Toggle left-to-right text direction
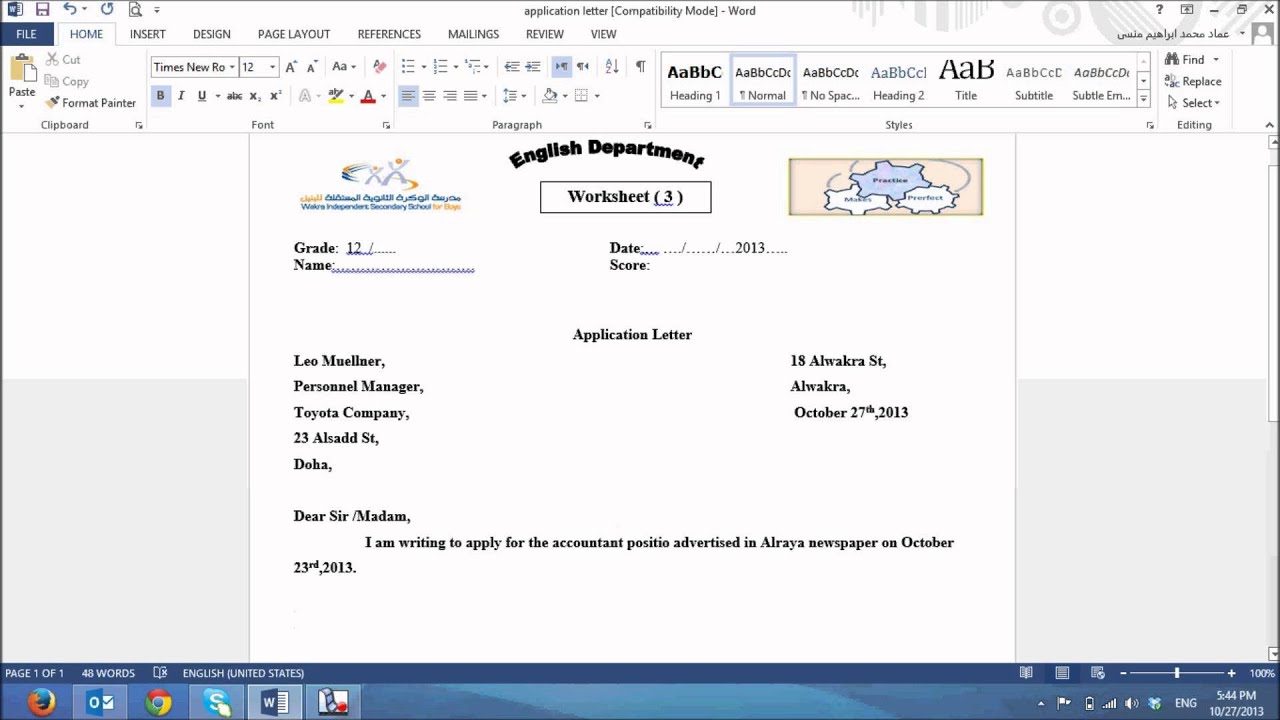This screenshot has width=1280, height=720. 562,67
